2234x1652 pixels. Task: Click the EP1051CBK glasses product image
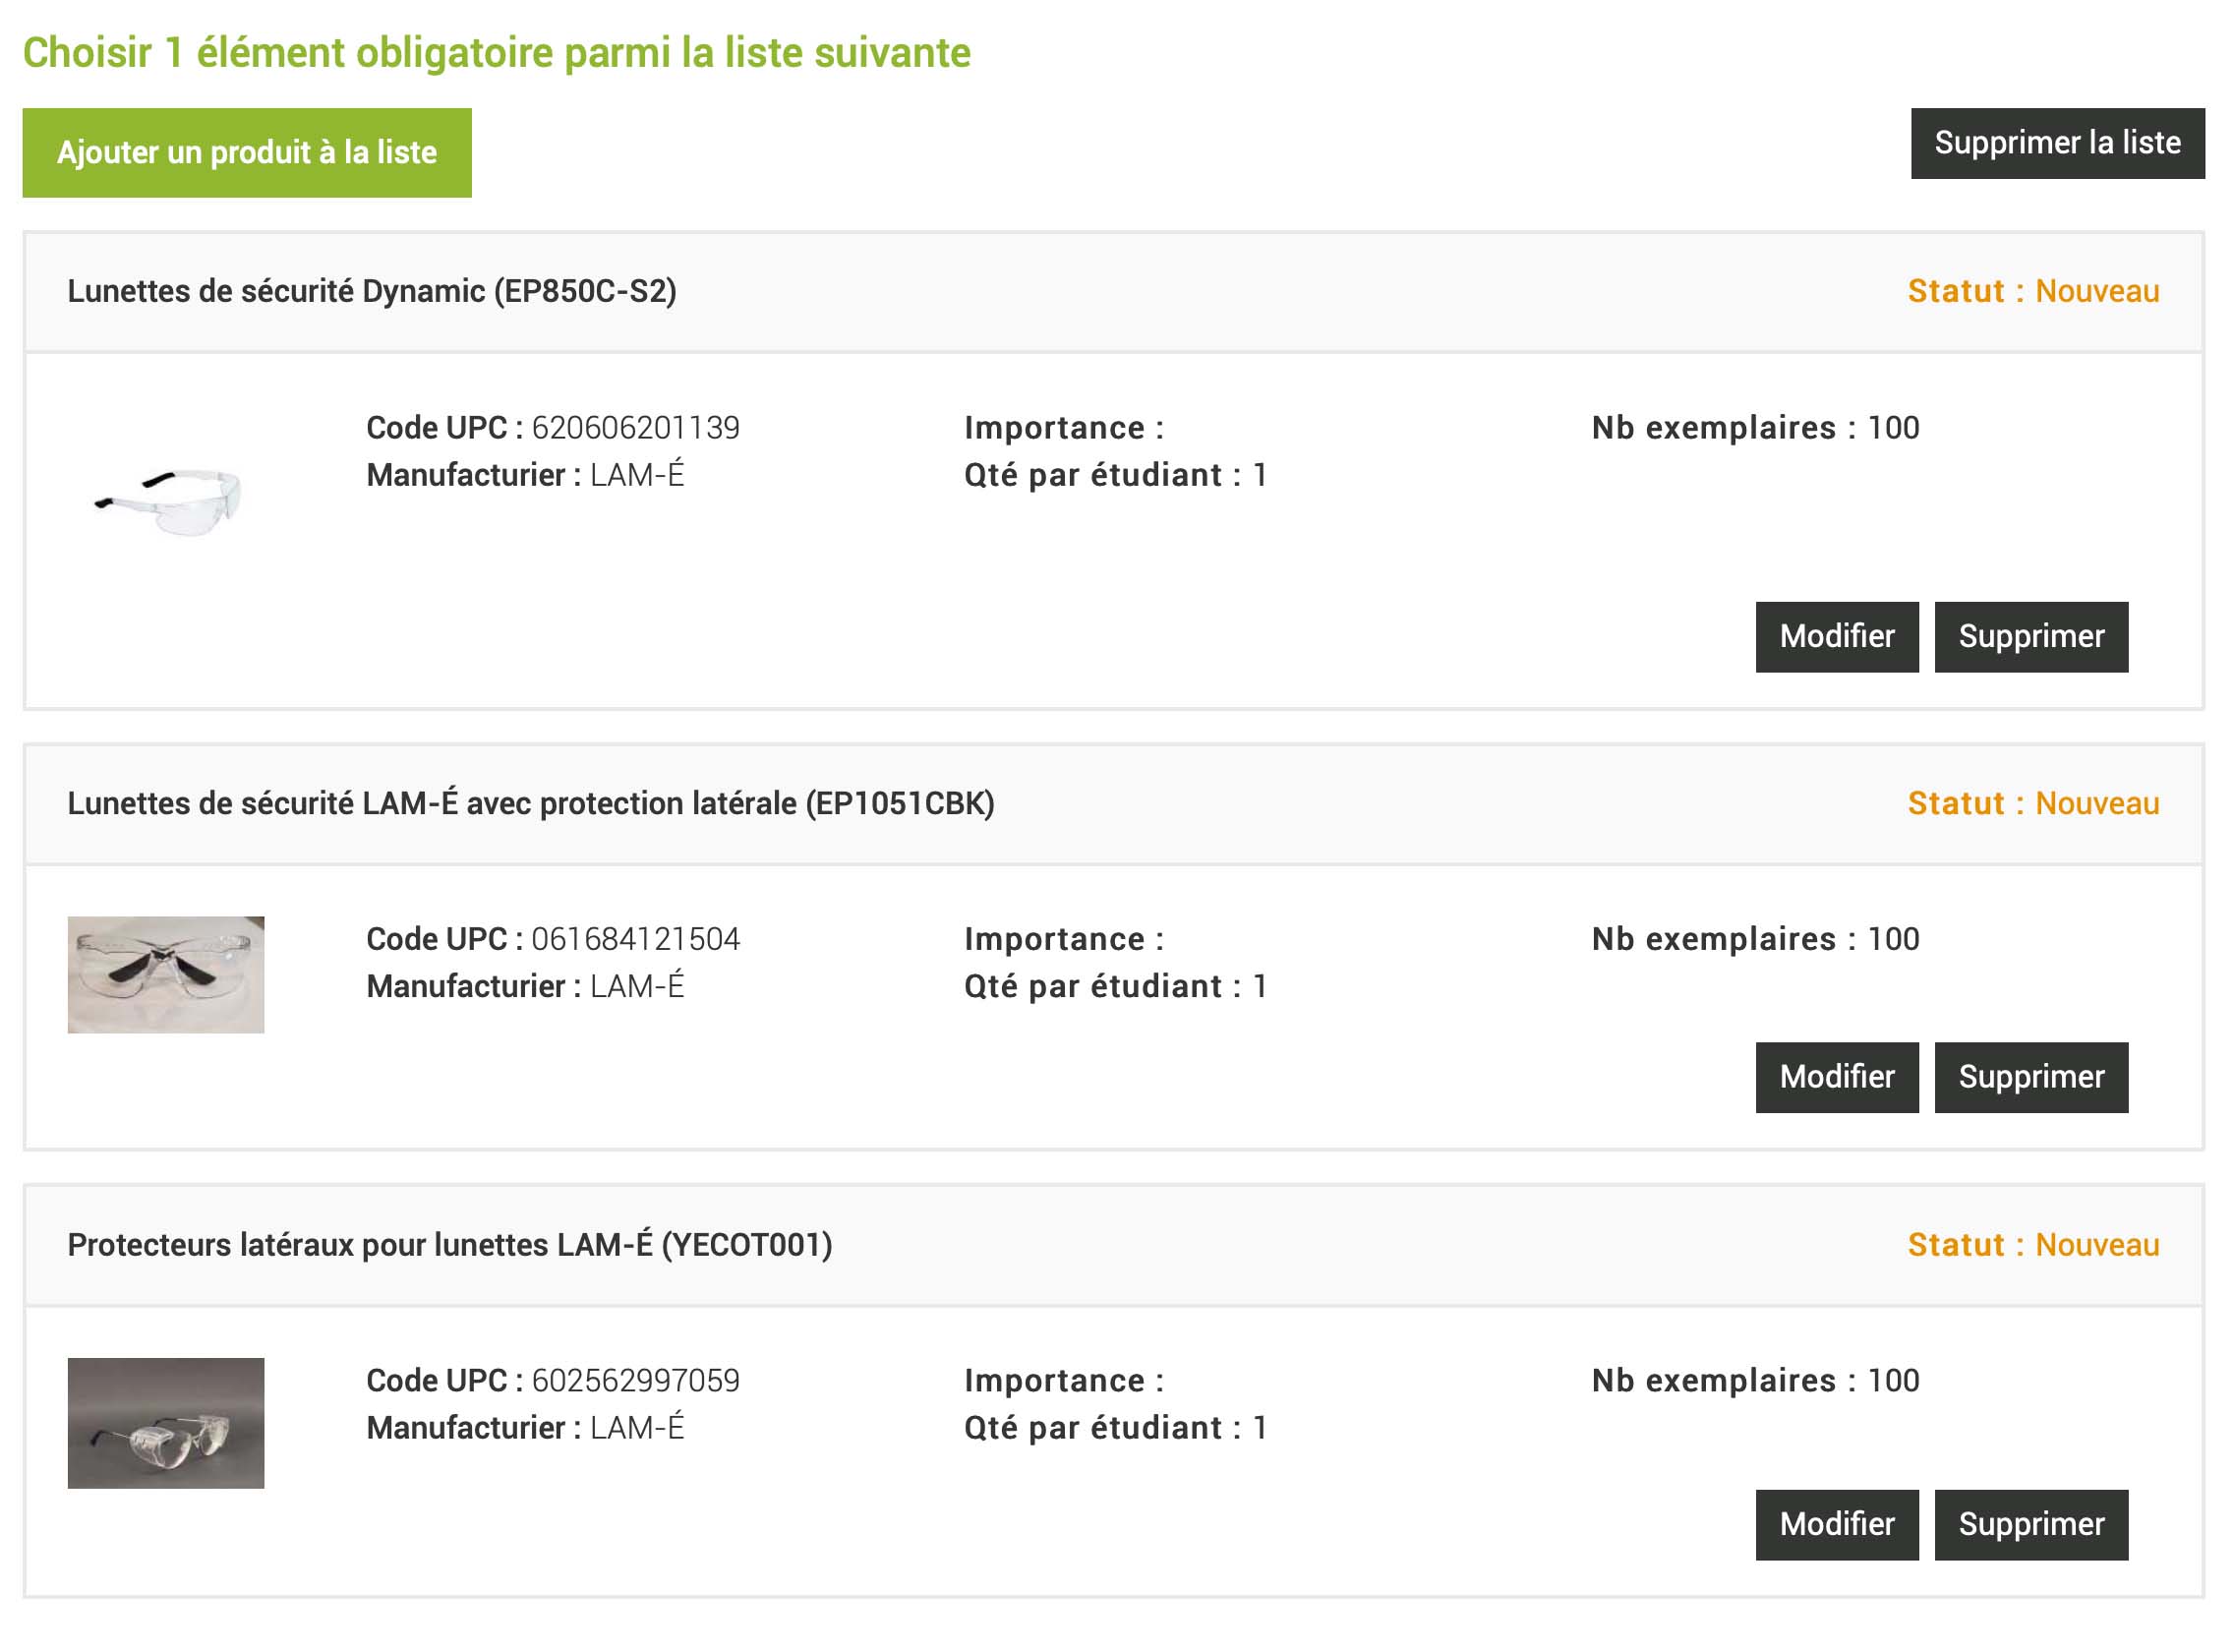pyautogui.click(x=166, y=975)
